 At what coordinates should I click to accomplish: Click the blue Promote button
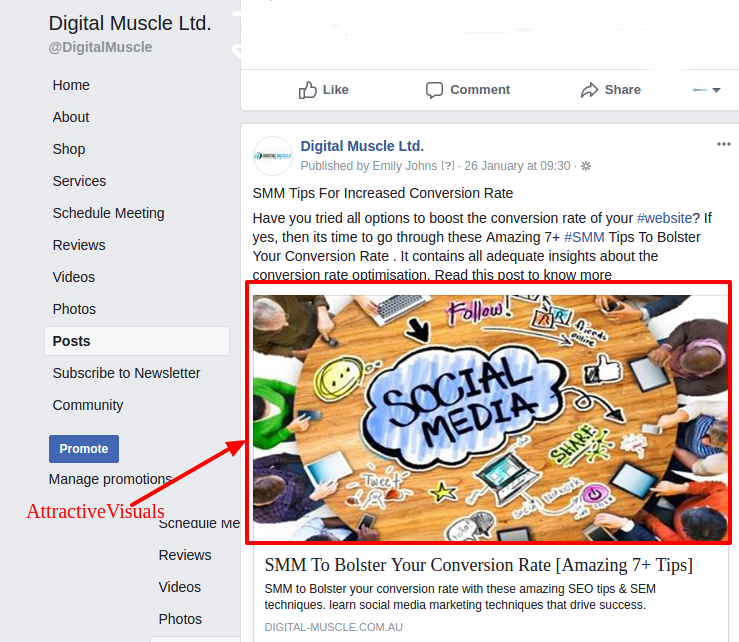point(84,449)
